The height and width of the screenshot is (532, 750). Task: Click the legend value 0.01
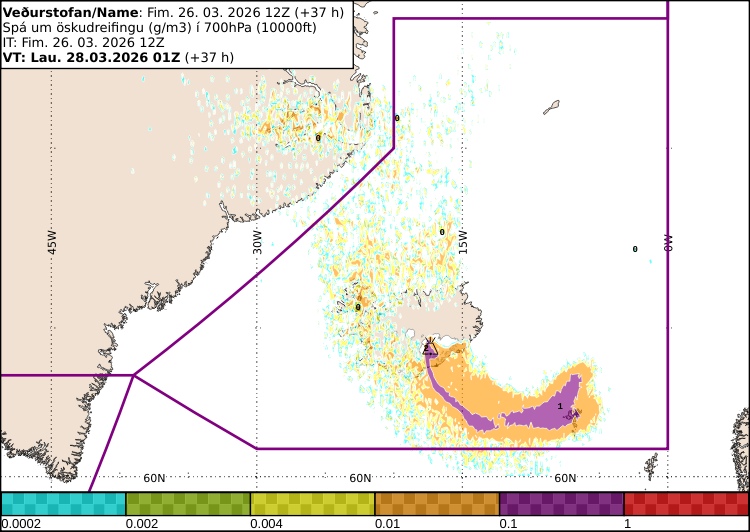click(387, 523)
